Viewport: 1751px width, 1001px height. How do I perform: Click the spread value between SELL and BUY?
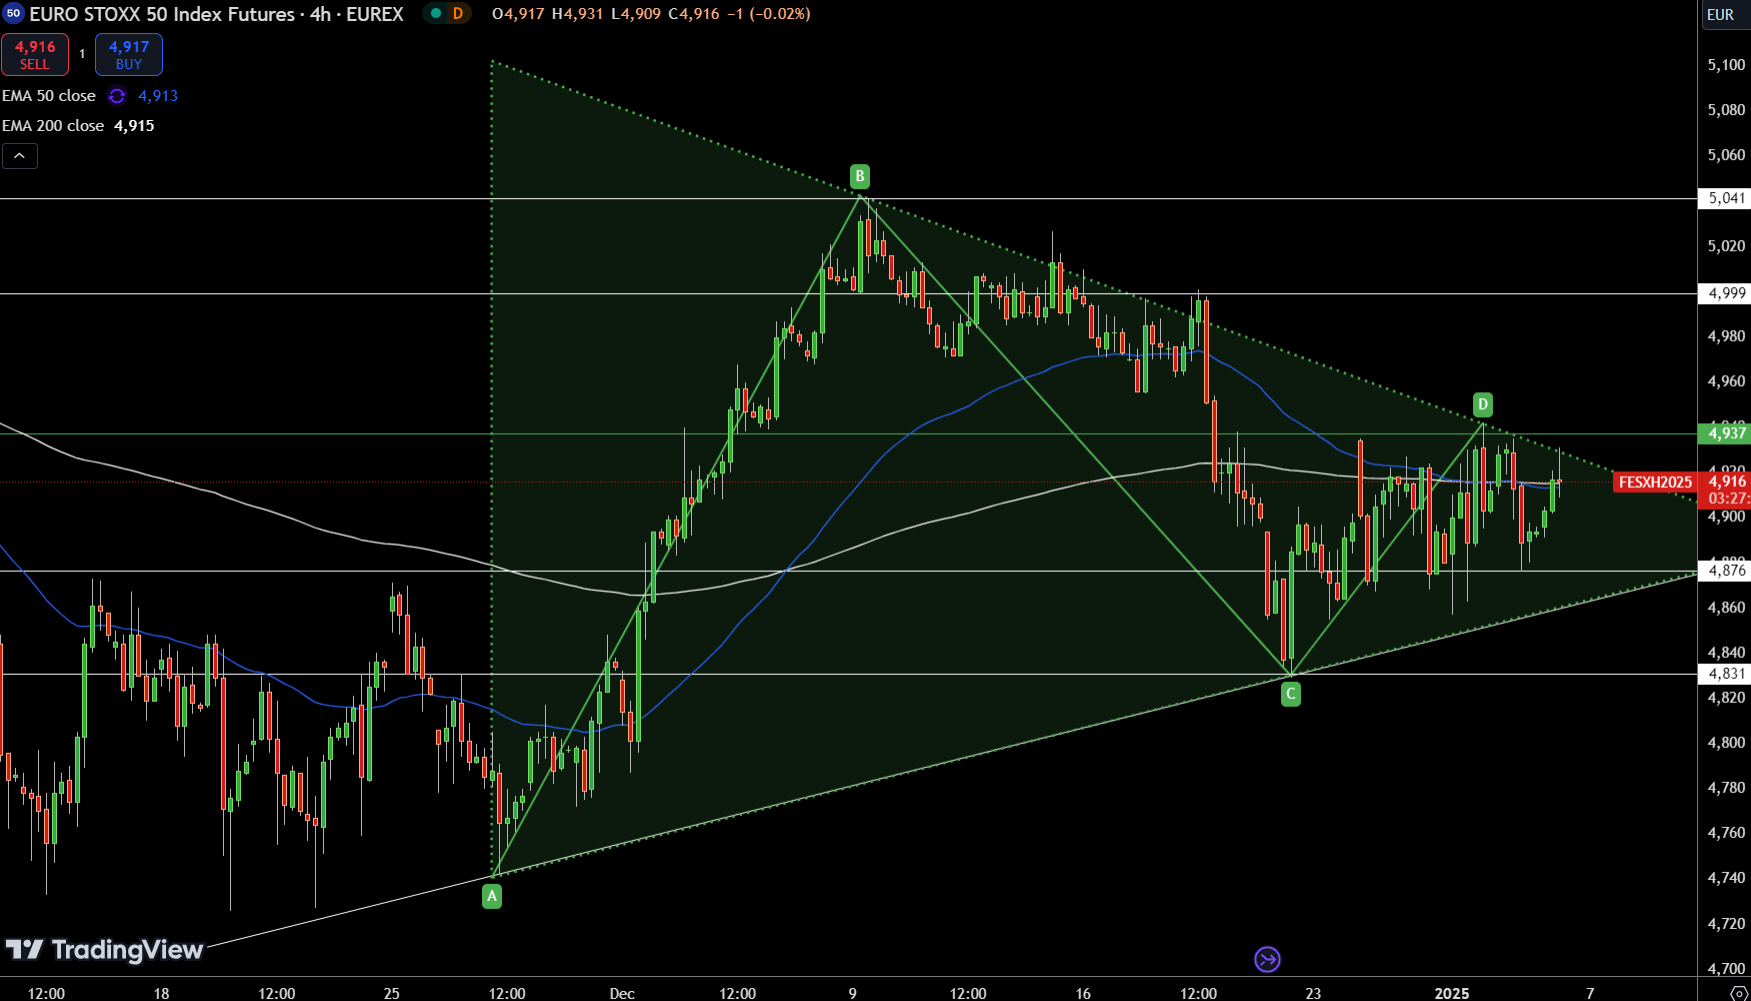click(82, 54)
